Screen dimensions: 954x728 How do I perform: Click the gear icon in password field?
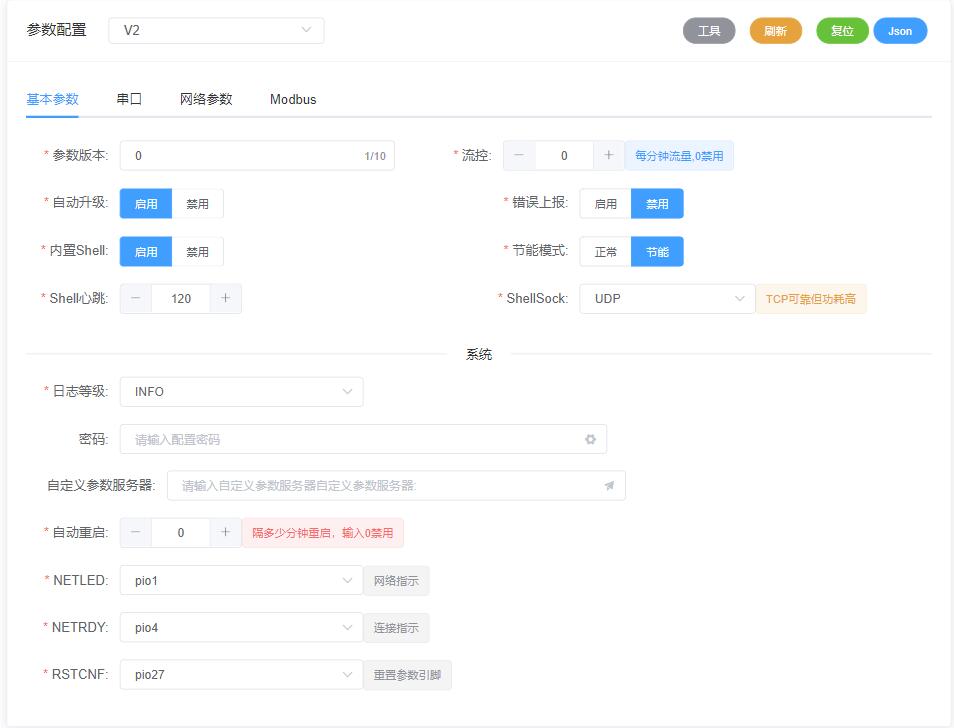(x=590, y=439)
